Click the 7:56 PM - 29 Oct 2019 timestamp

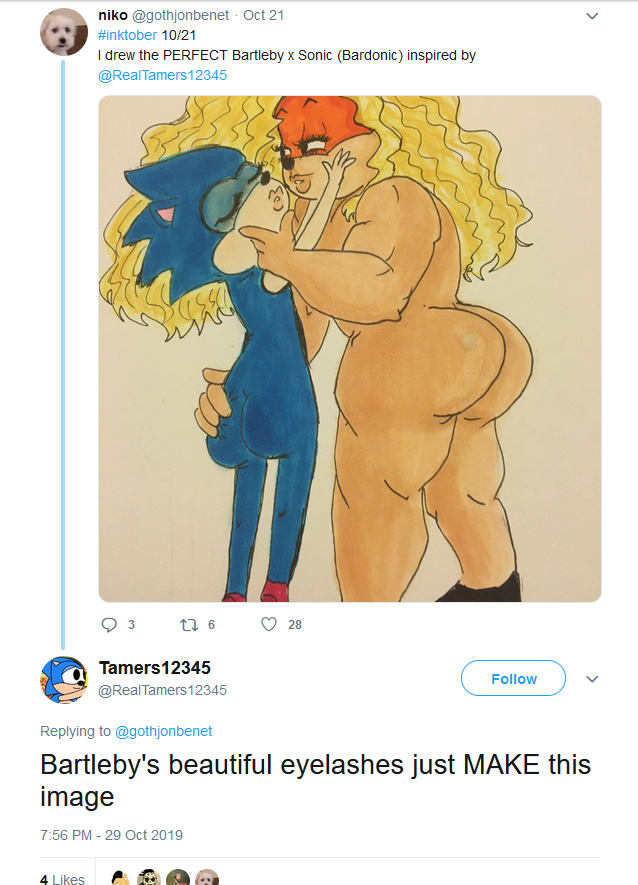[111, 835]
